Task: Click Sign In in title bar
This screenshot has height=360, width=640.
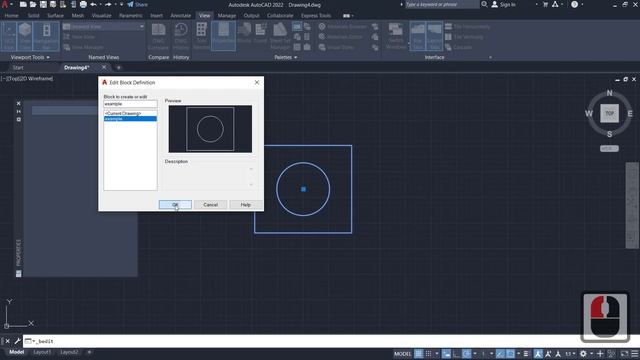Action: pyautogui.click(x=504, y=4)
